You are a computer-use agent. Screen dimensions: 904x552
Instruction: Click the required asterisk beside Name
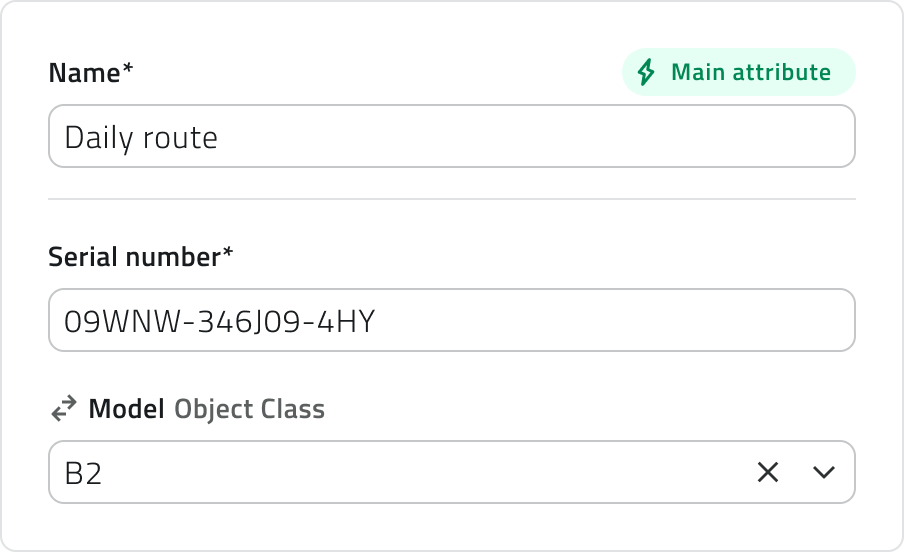[x=128, y=71]
